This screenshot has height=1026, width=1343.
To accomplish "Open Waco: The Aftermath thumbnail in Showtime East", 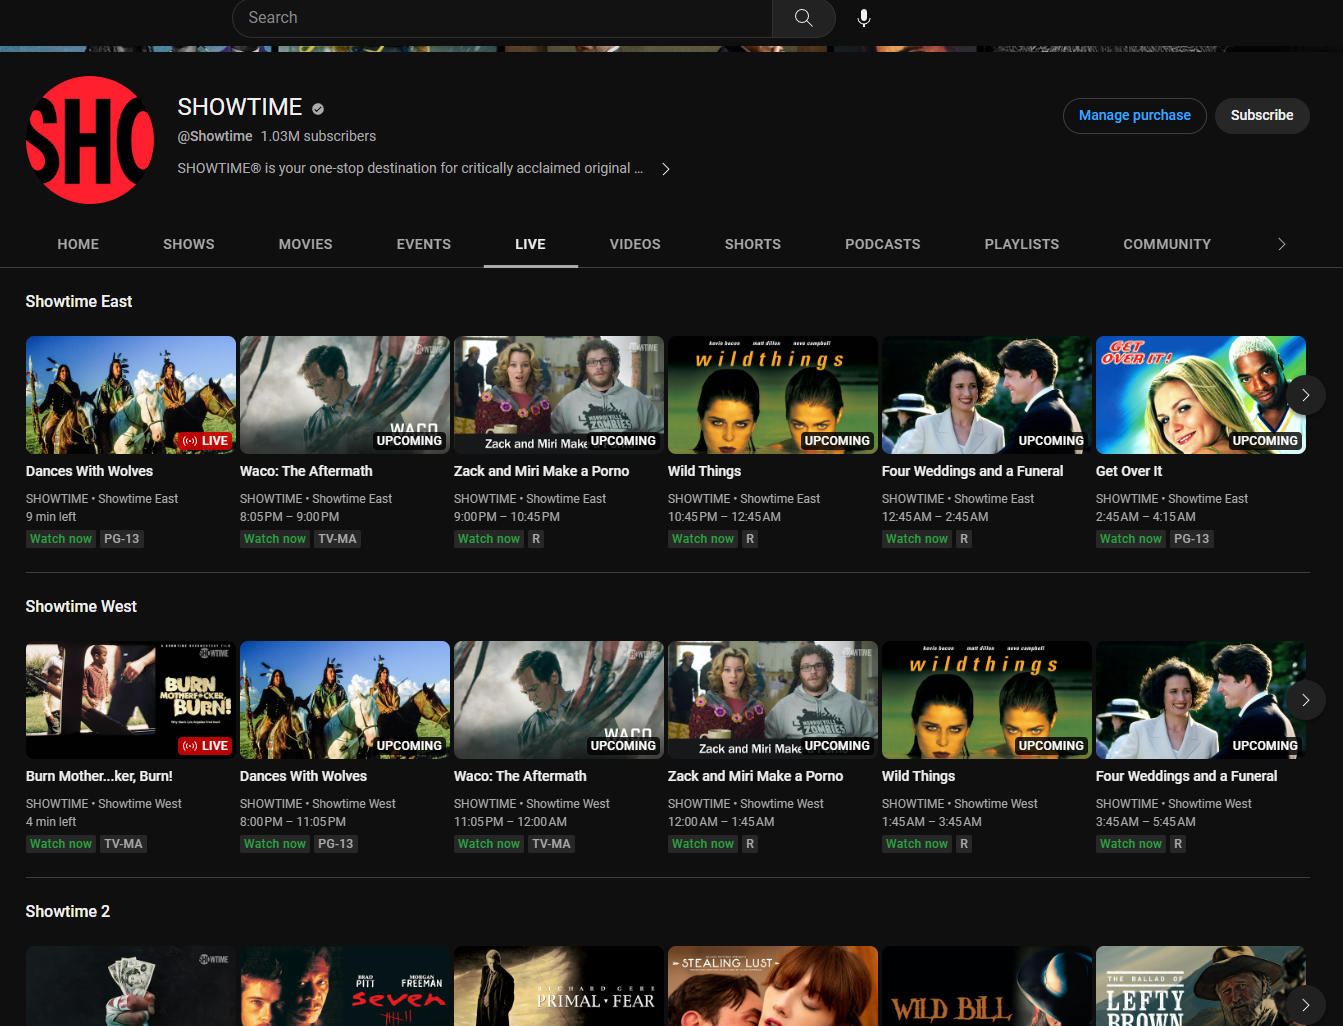I will (345, 395).
